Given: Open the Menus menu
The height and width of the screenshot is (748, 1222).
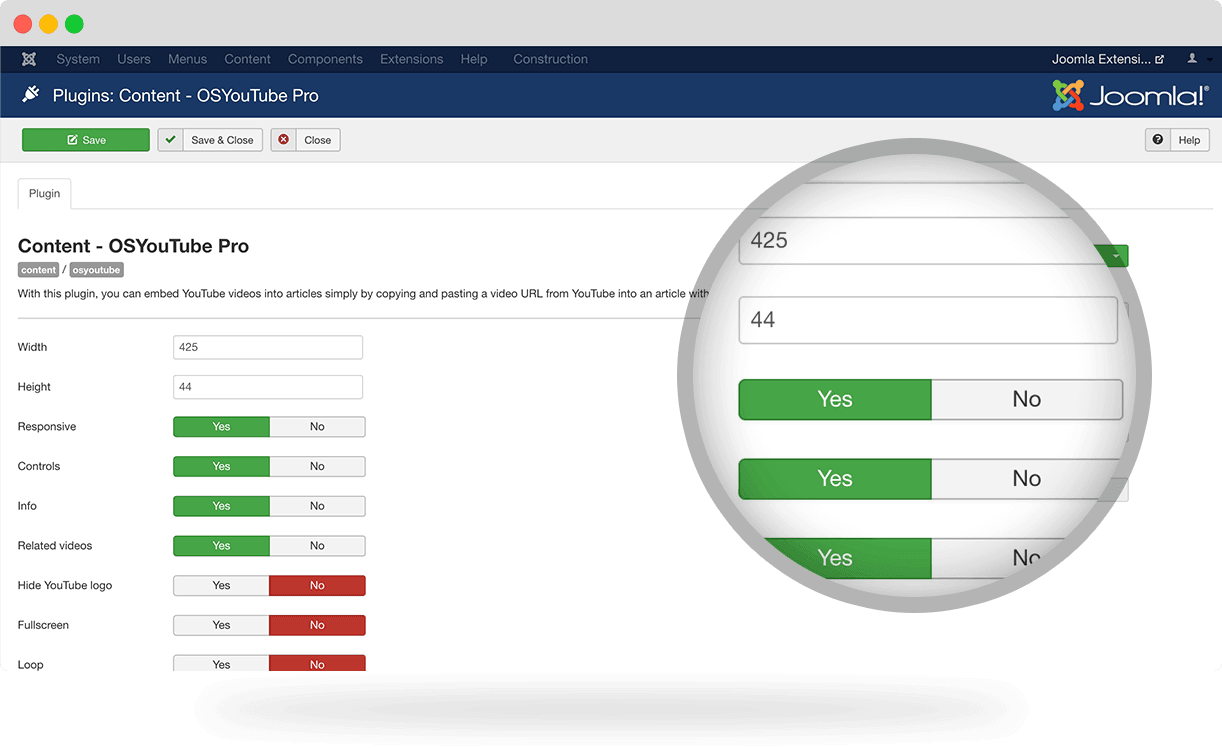Looking at the screenshot, I should [188, 59].
